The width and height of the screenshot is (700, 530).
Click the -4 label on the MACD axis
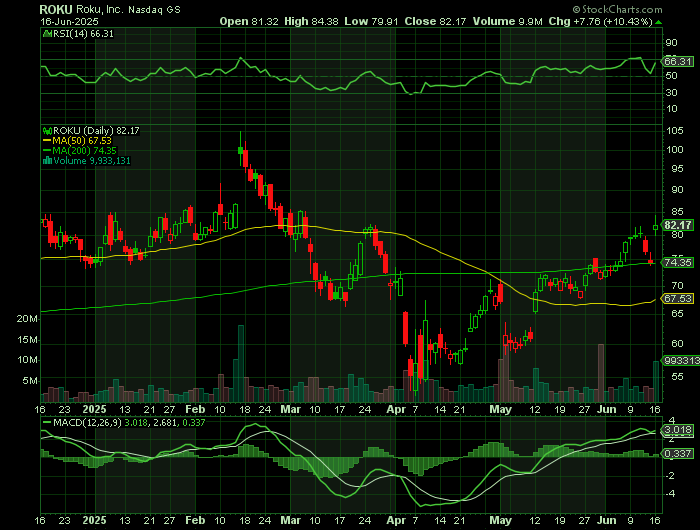(670, 494)
